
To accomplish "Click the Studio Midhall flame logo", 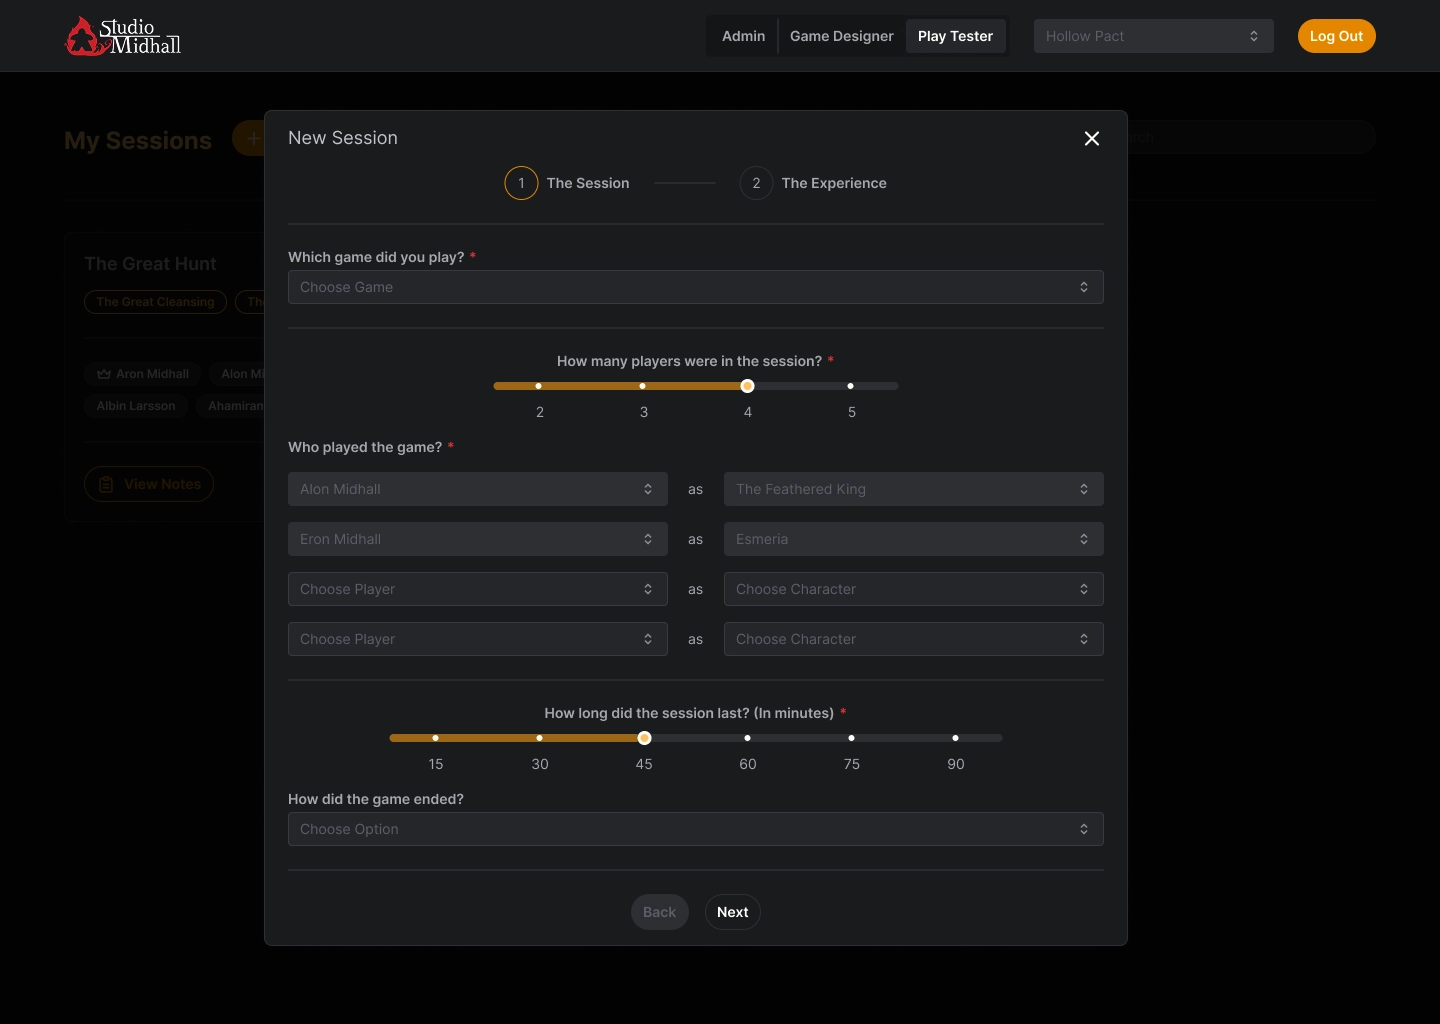I will coord(84,36).
